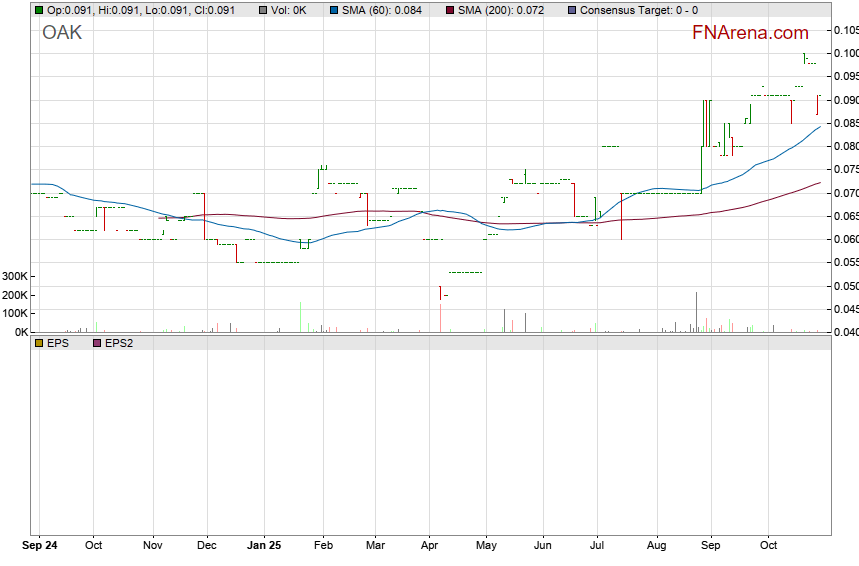Click the Consensus Target: 0 - 0 text
Image resolution: width=859 pixels, height=566 pixels.
tap(639, 10)
